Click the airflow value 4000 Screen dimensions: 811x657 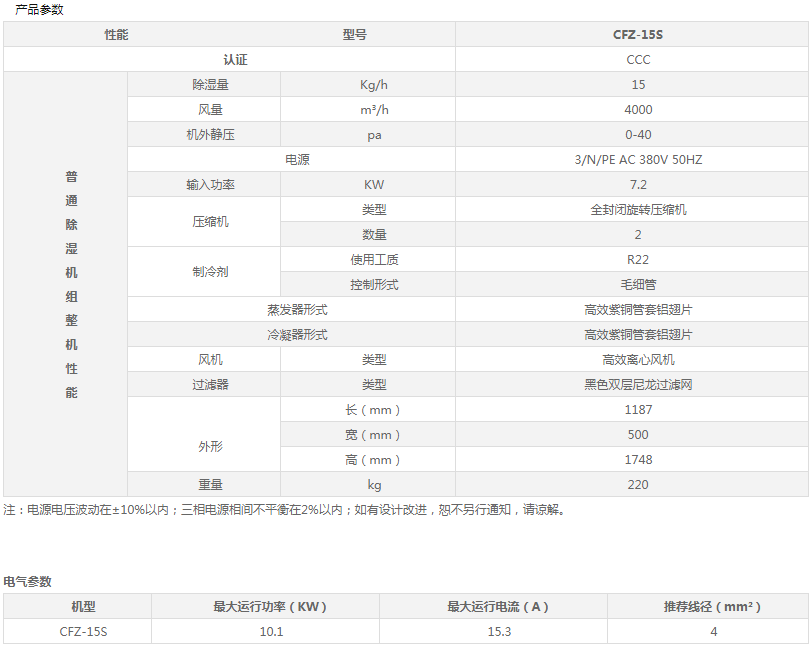637,110
